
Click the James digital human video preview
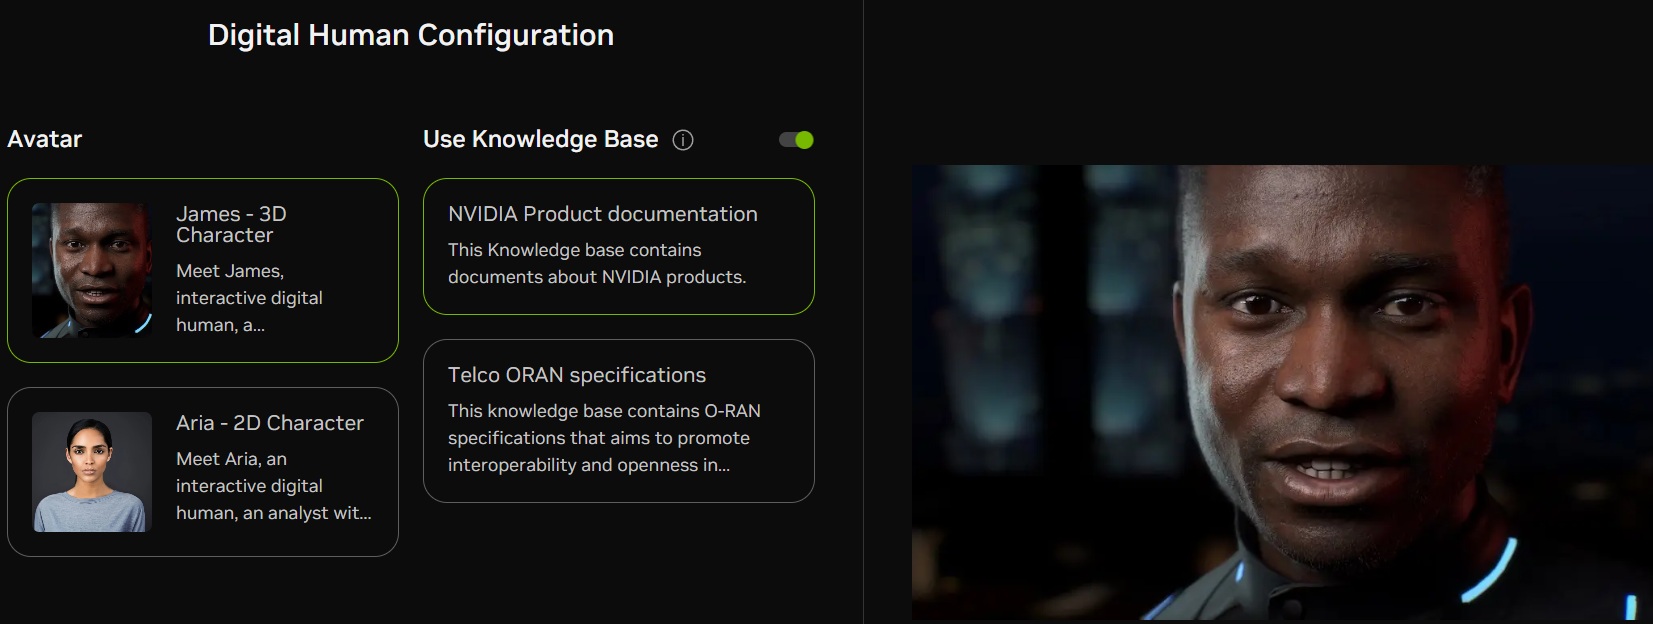(1281, 391)
